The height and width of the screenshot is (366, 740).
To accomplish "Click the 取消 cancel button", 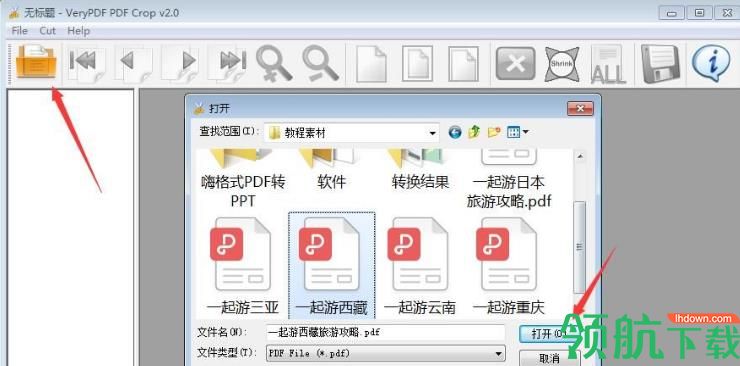I will [x=549, y=358].
